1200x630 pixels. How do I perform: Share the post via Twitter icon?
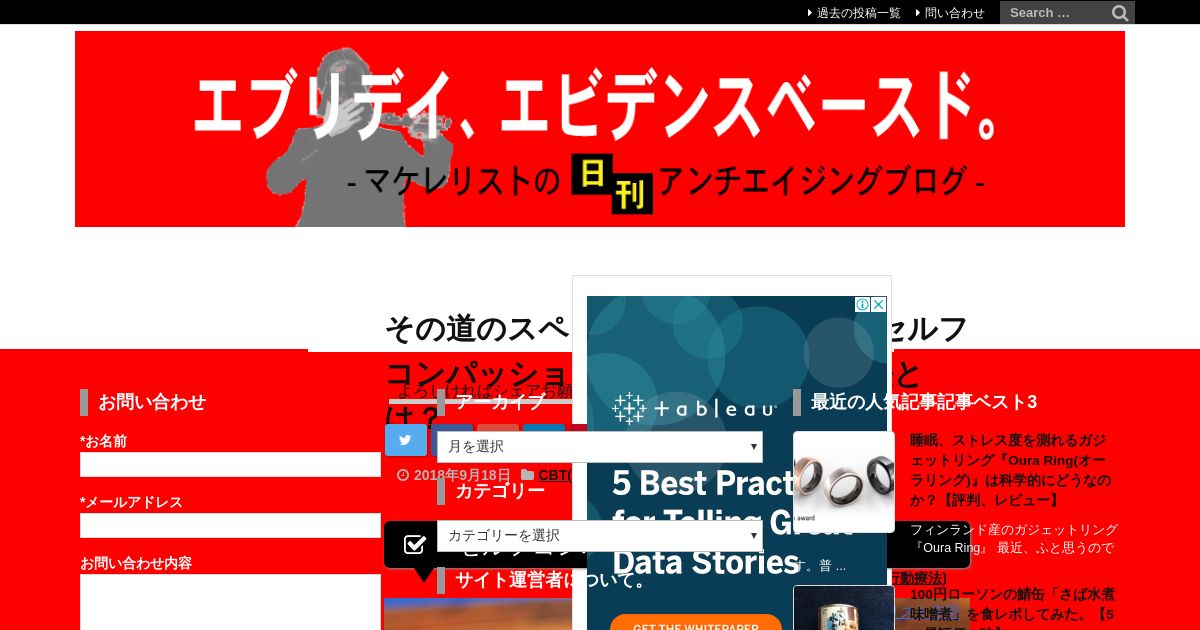tap(406, 440)
